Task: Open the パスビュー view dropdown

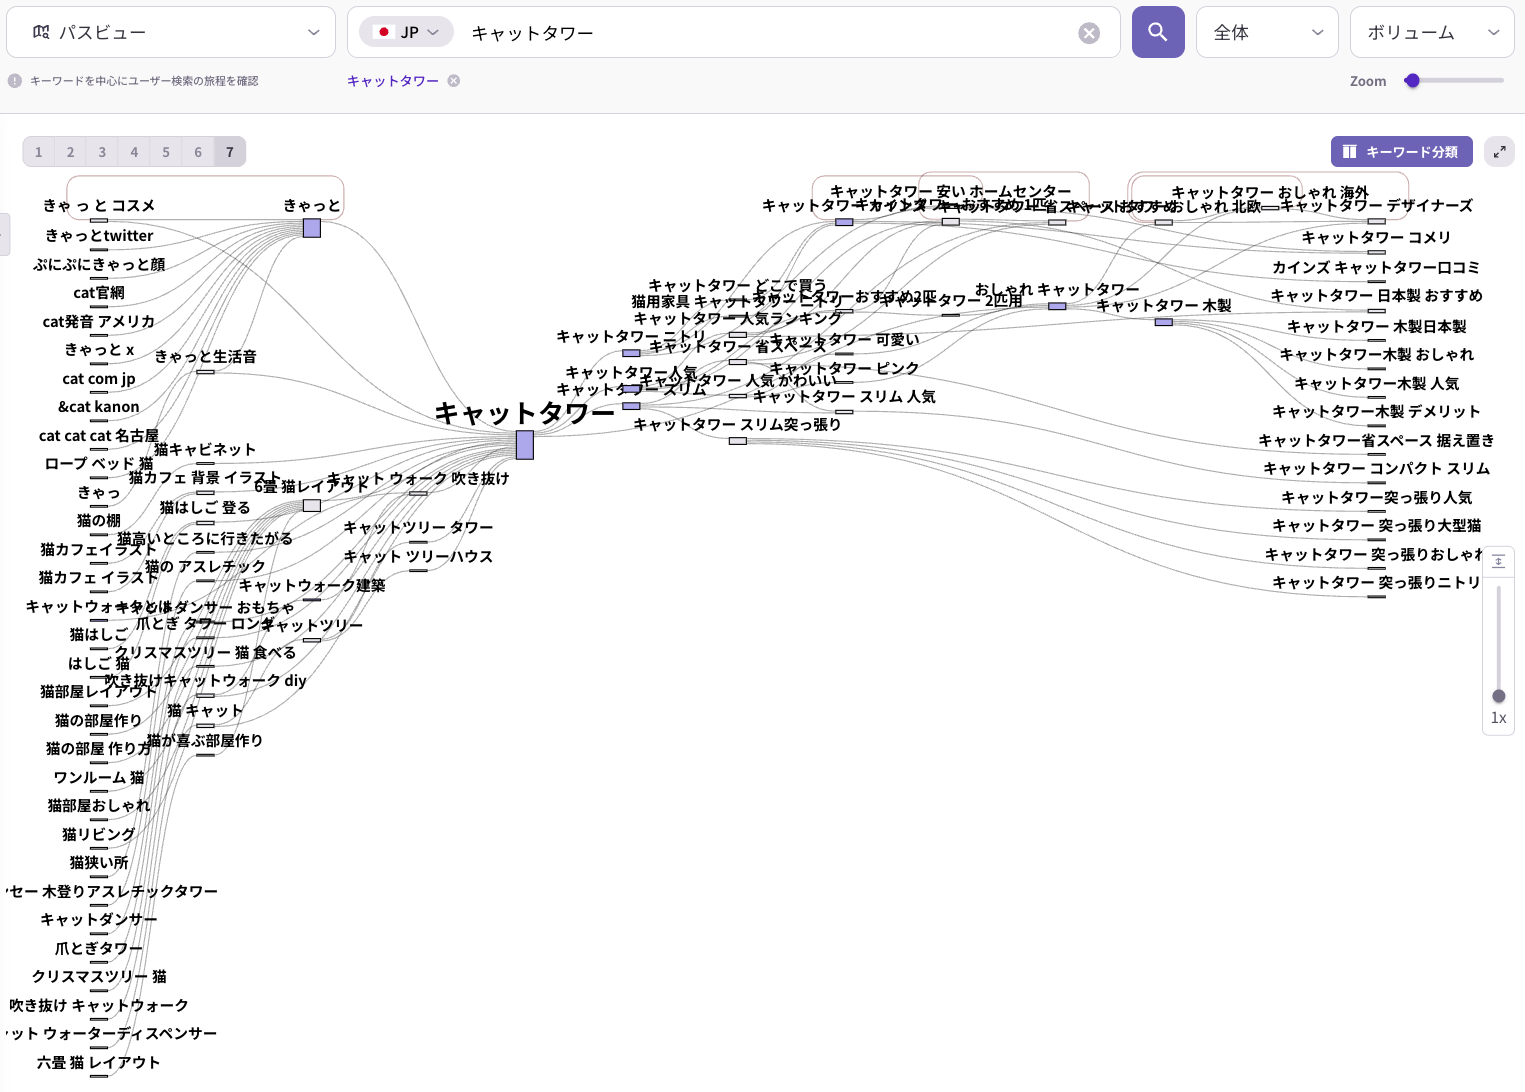Action: point(171,33)
